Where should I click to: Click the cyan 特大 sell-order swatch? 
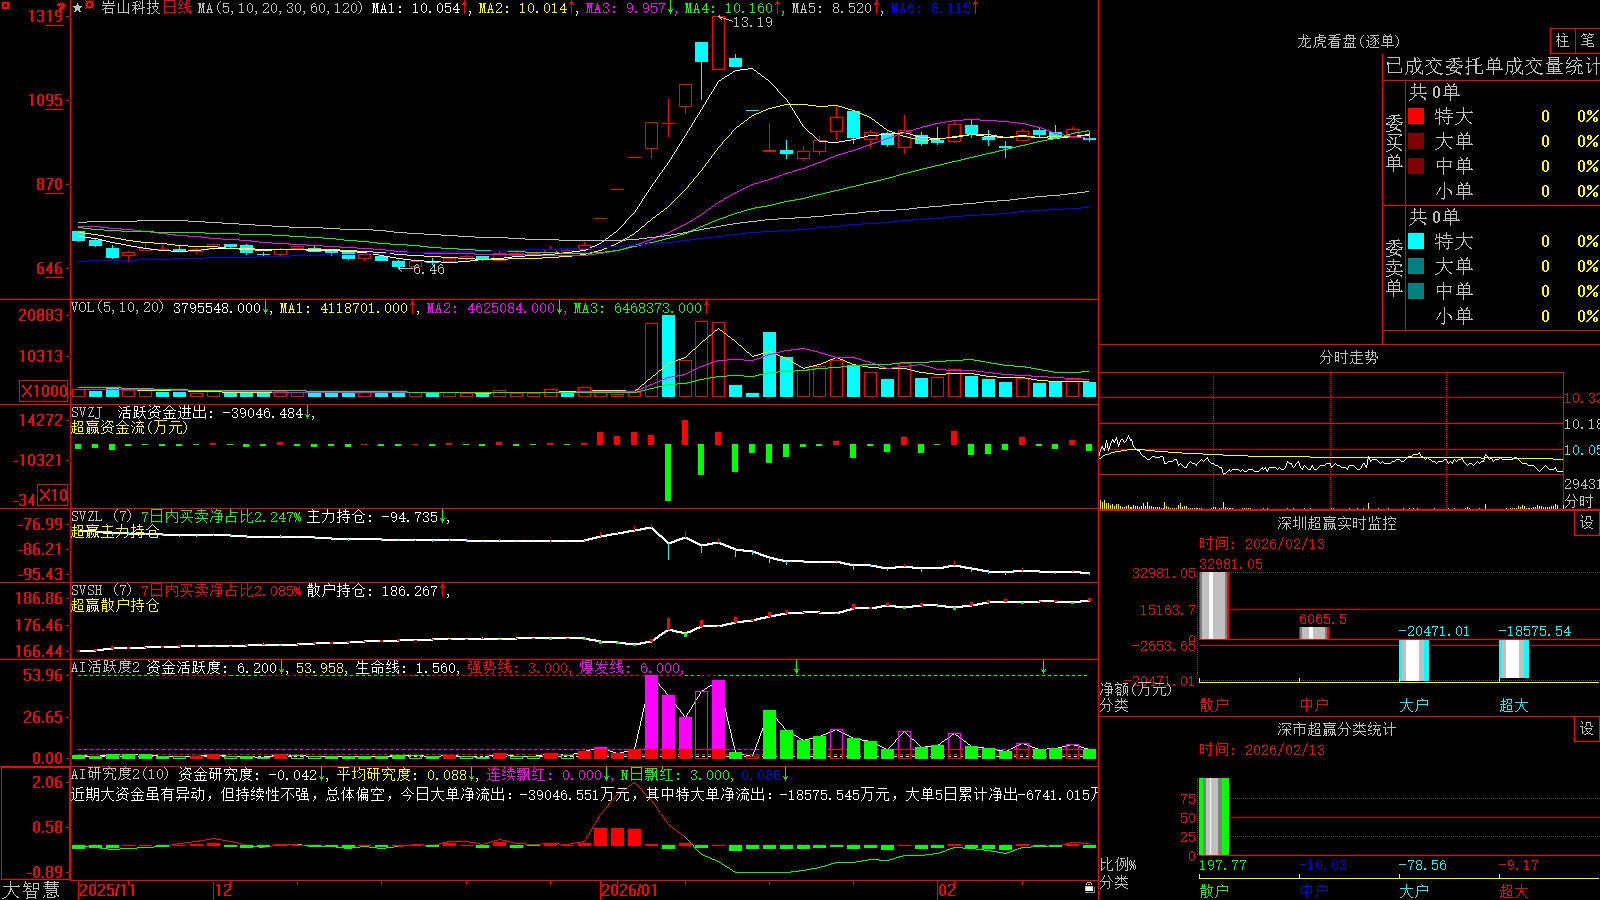1416,241
